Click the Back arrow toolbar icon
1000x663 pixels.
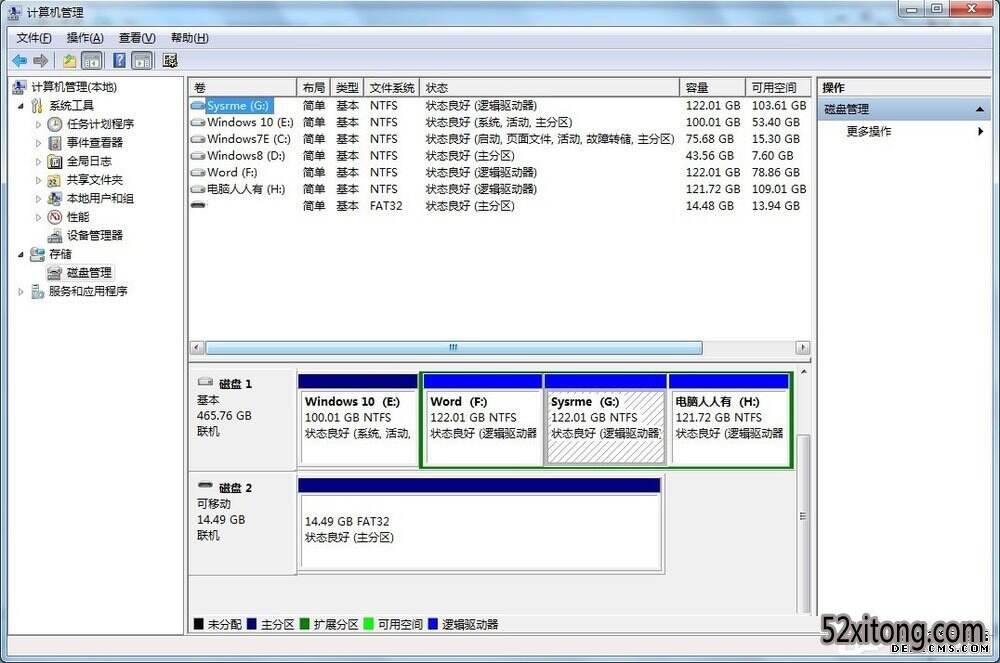[x=20, y=61]
